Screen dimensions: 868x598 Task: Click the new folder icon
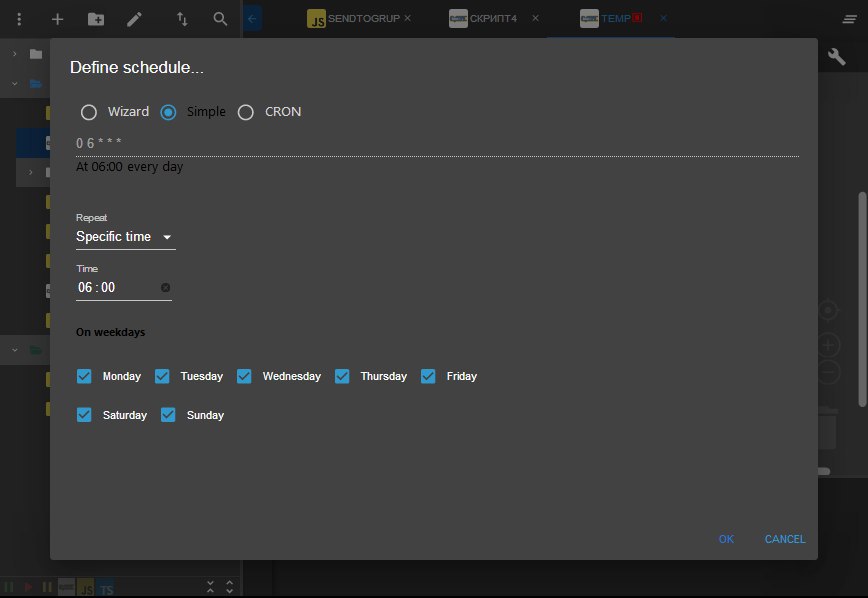[x=96, y=19]
